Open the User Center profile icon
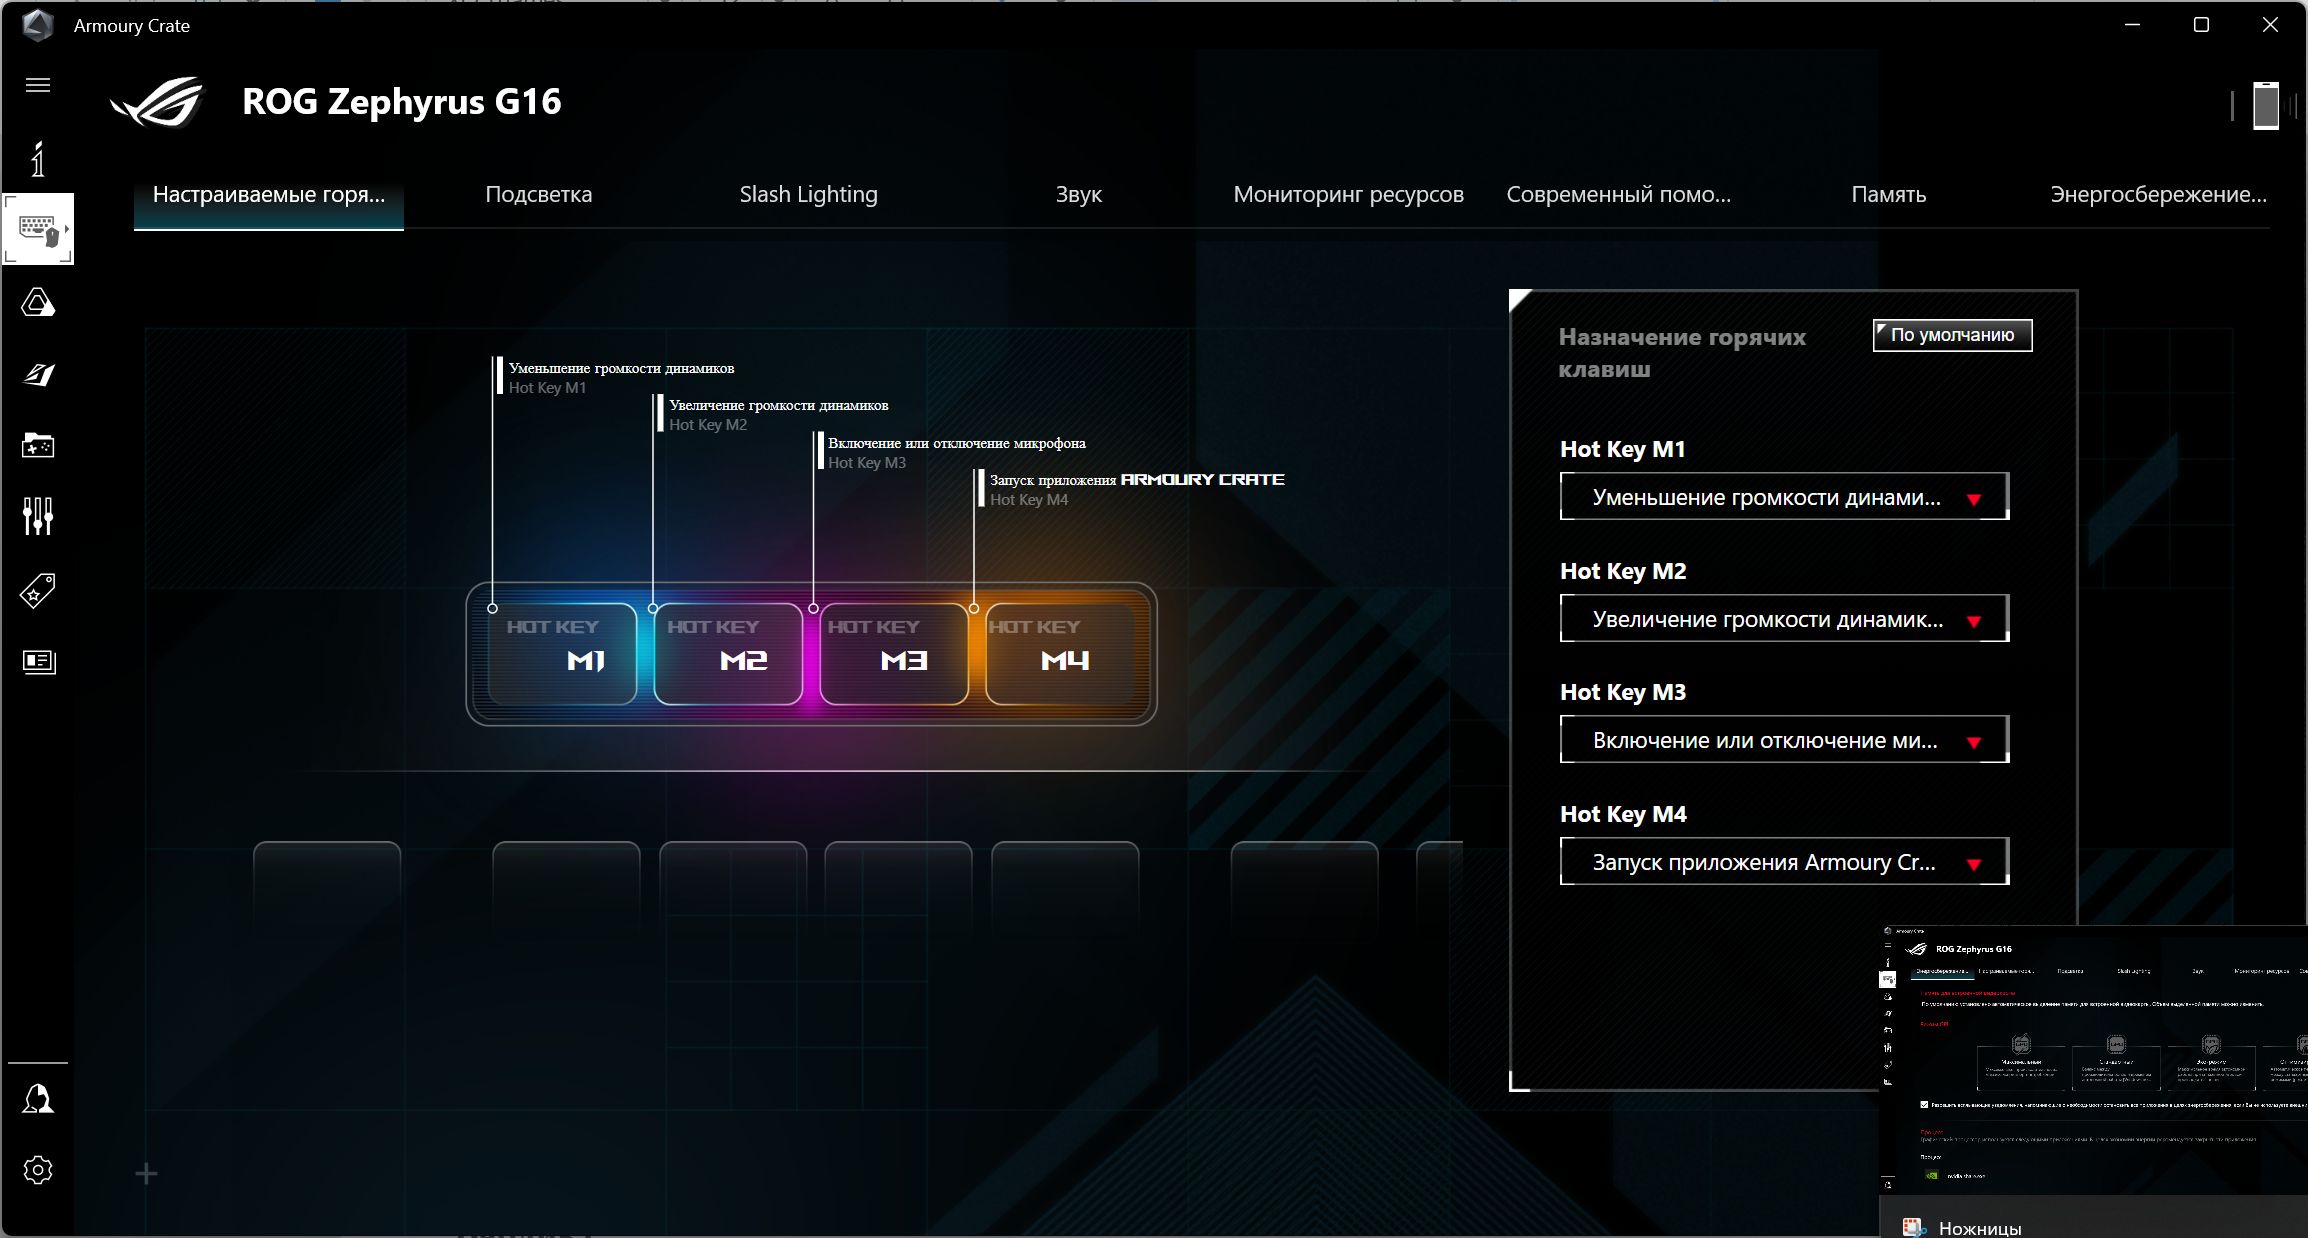 click(x=38, y=1098)
